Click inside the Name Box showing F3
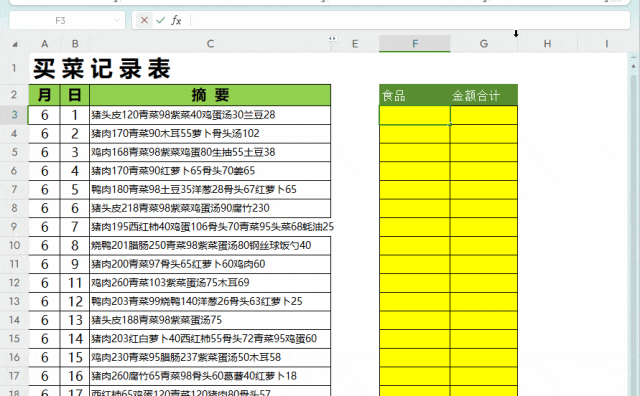Viewport: 640px width, 396px height. point(60,20)
